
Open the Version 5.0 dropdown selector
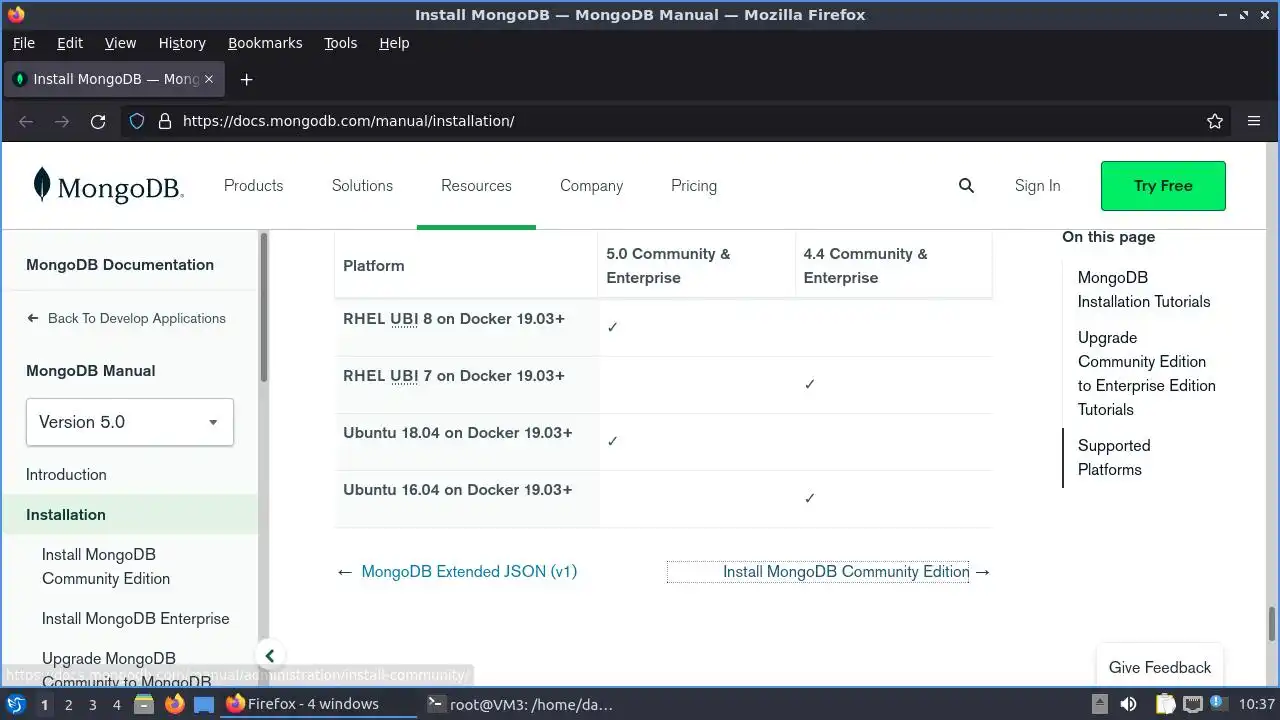[130, 422]
